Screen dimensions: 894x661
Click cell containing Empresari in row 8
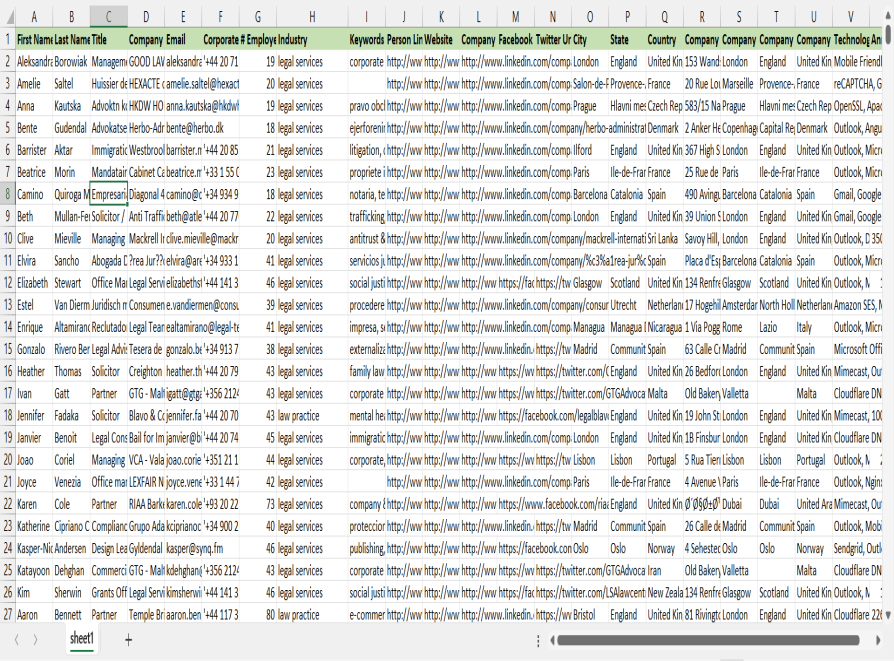pos(109,194)
